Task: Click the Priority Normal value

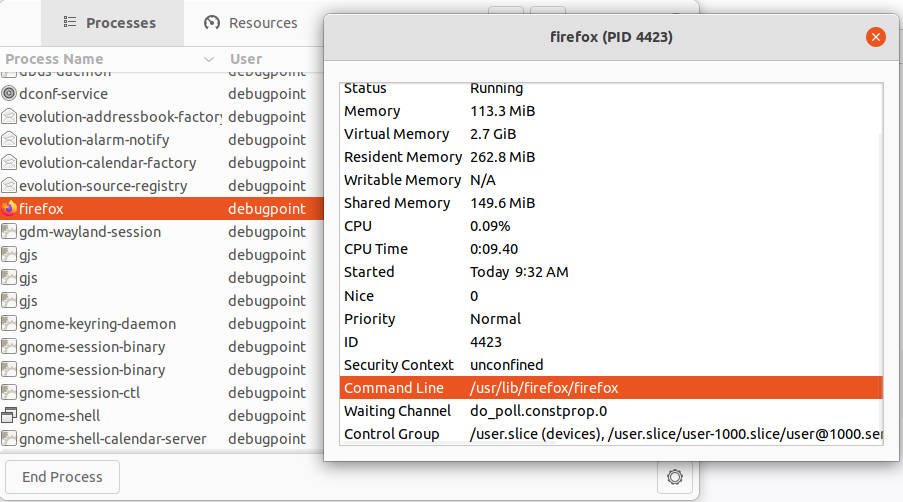Action: coord(495,318)
